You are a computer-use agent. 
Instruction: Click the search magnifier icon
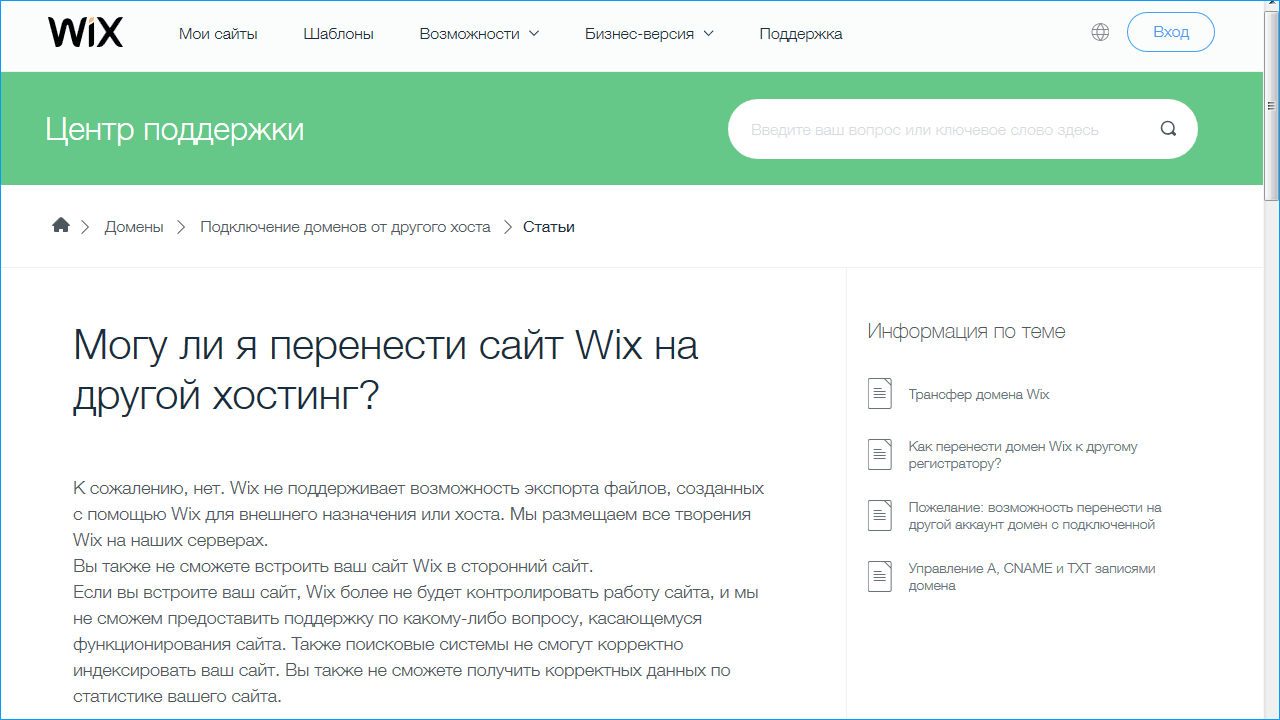[x=1168, y=129]
